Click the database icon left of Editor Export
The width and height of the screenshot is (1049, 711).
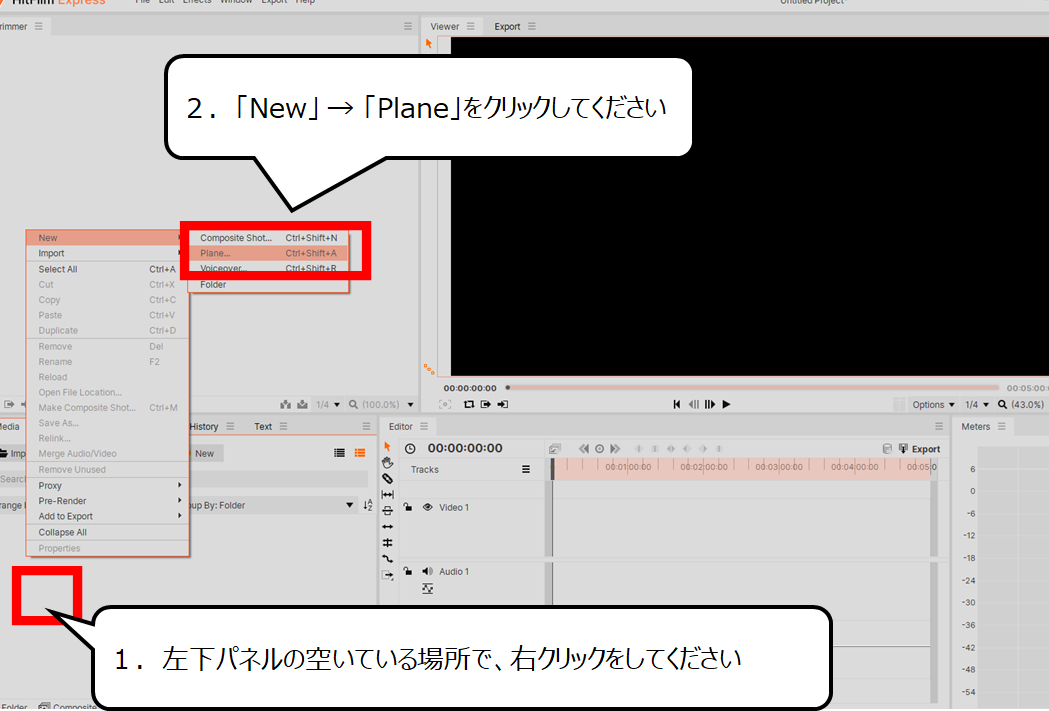coord(887,449)
